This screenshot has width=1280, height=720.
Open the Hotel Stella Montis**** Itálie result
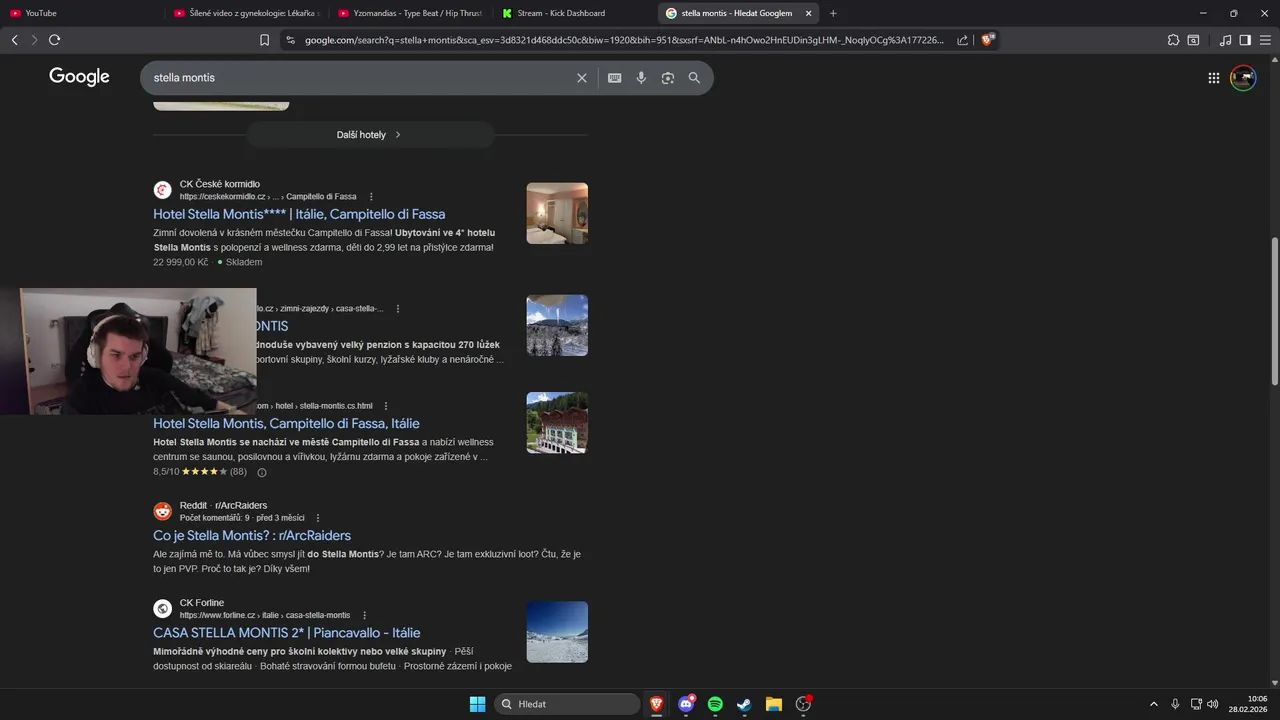click(299, 214)
